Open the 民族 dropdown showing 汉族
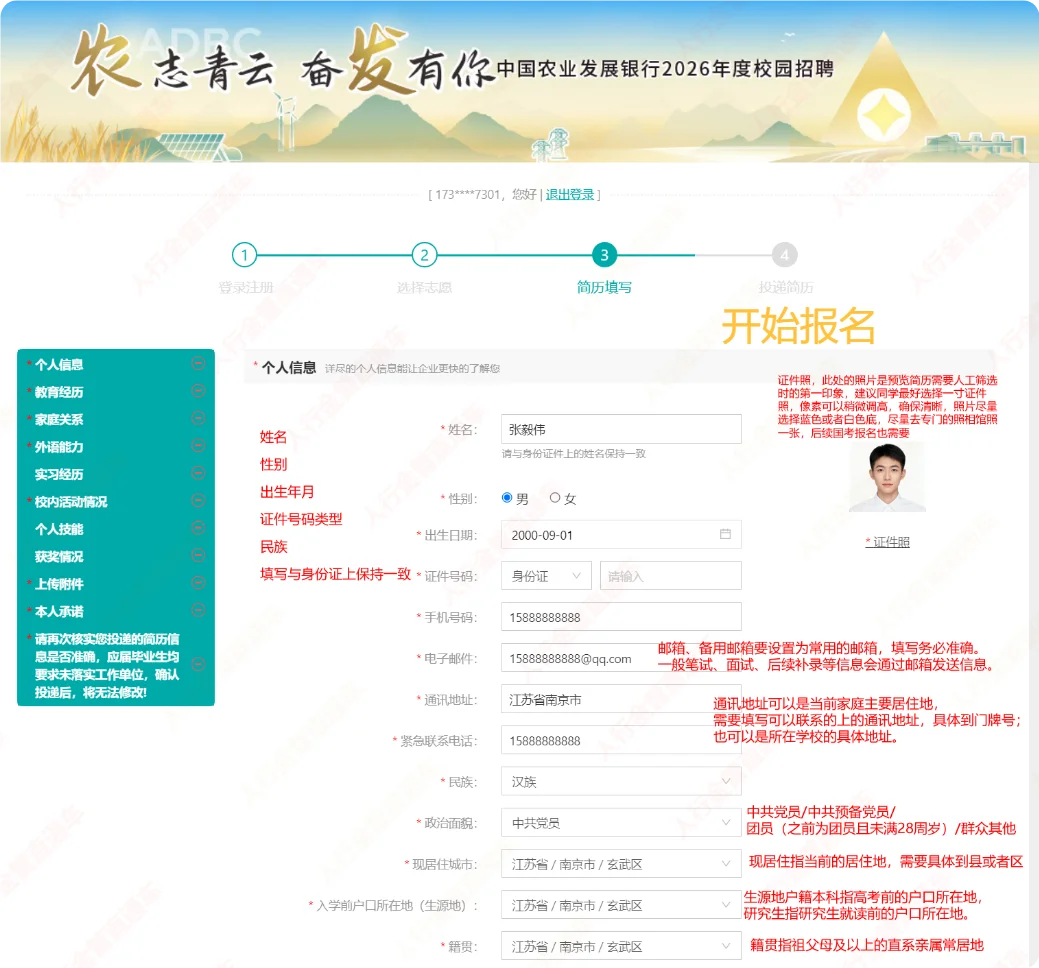Image resolution: width=1039 pixels, height=968 pixels. (x=621, y=782)
